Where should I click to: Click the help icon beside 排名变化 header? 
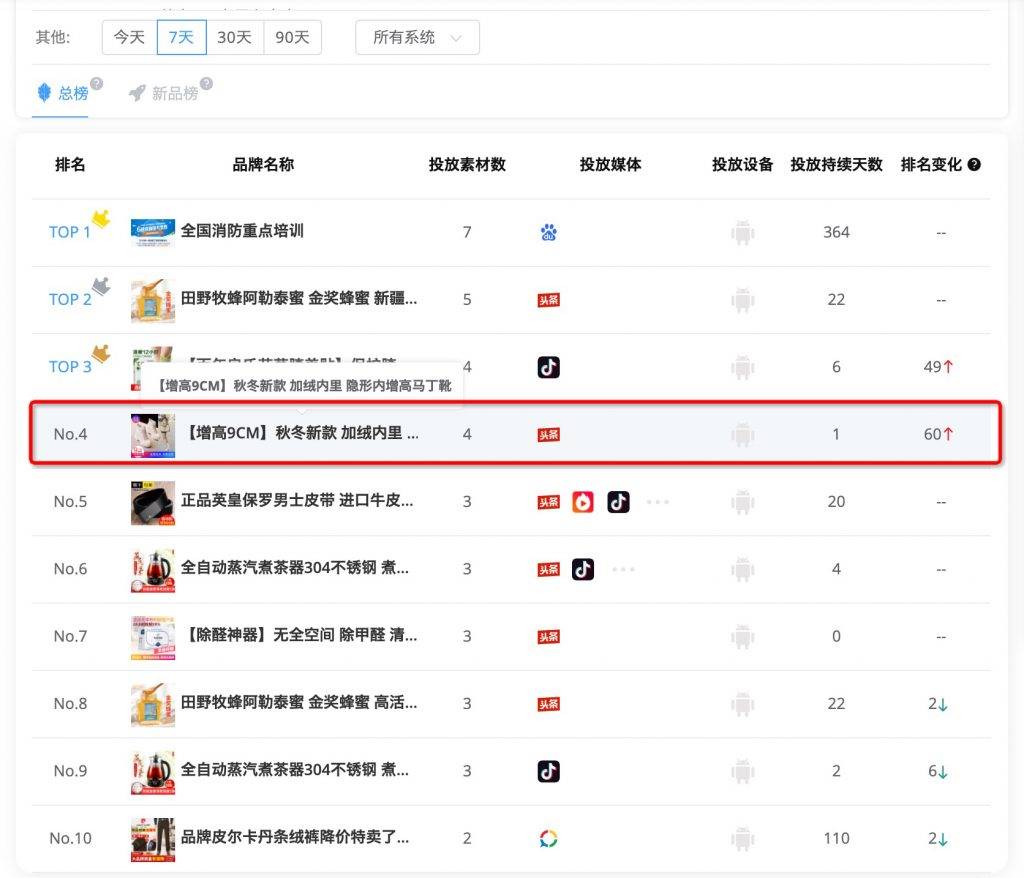(974, 165)
